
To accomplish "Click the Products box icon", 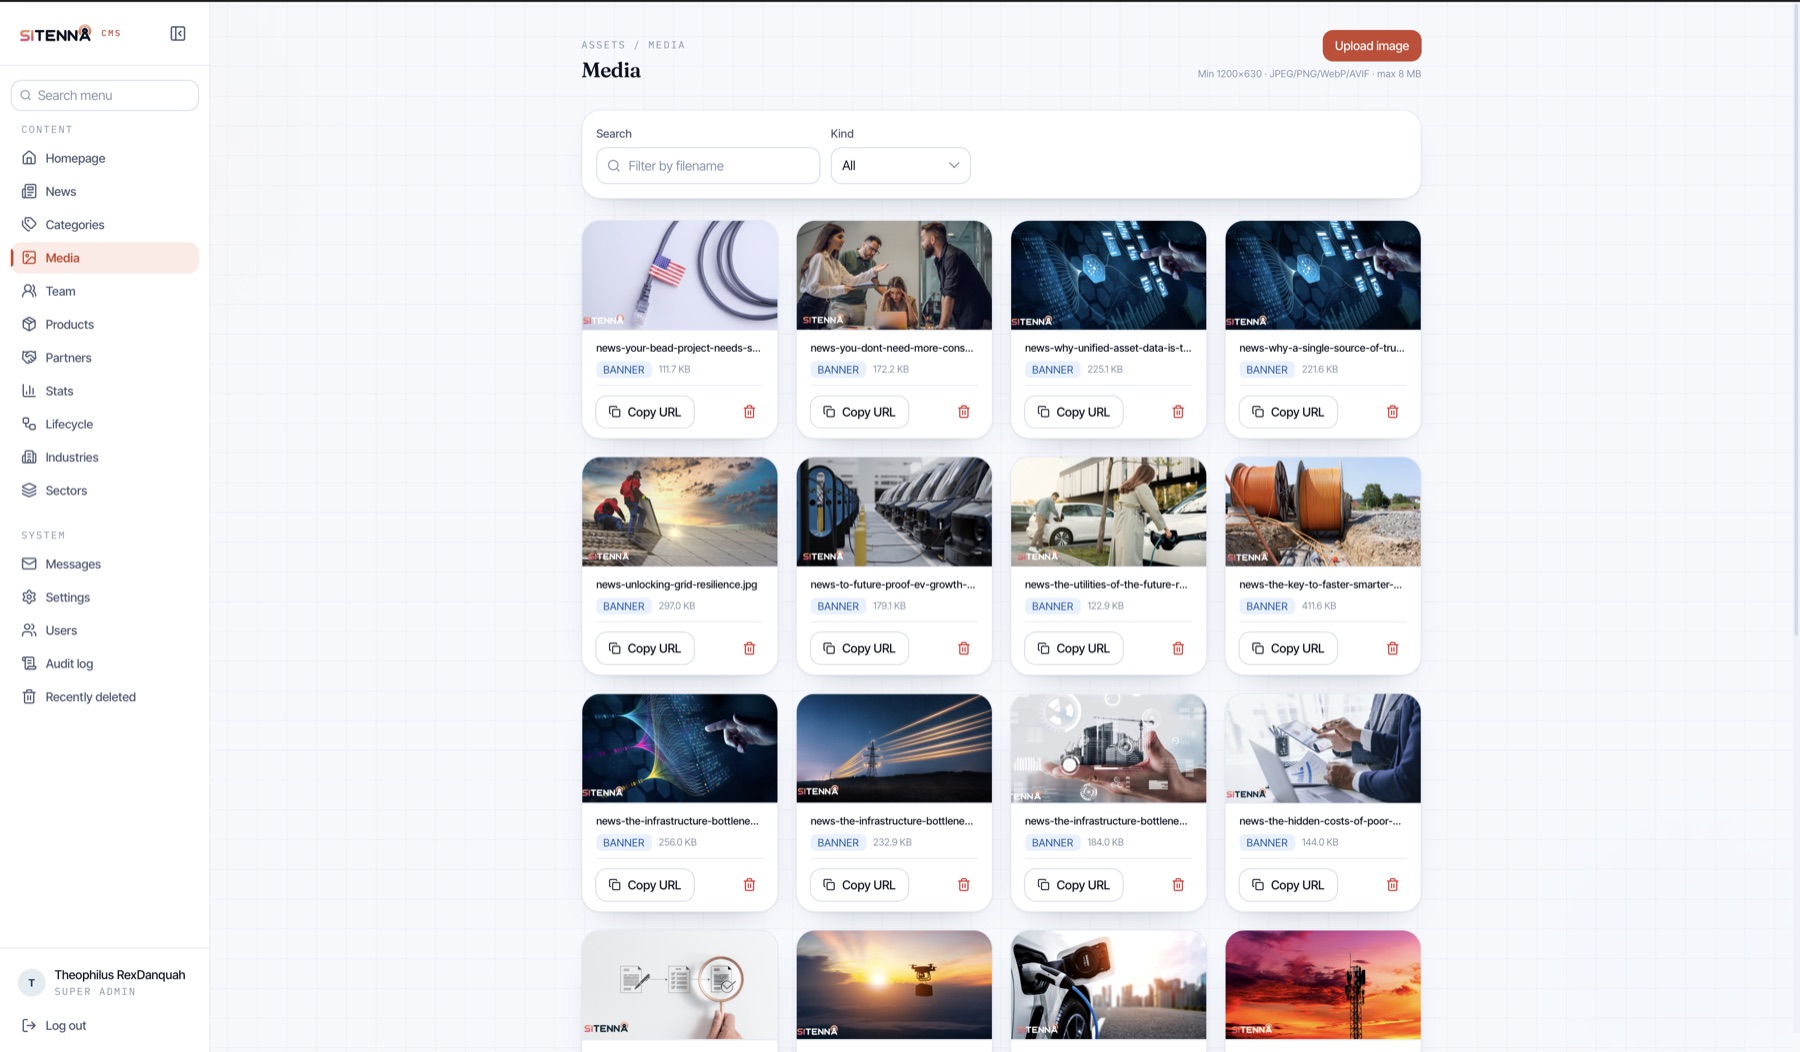I will [x=29, y=324].
